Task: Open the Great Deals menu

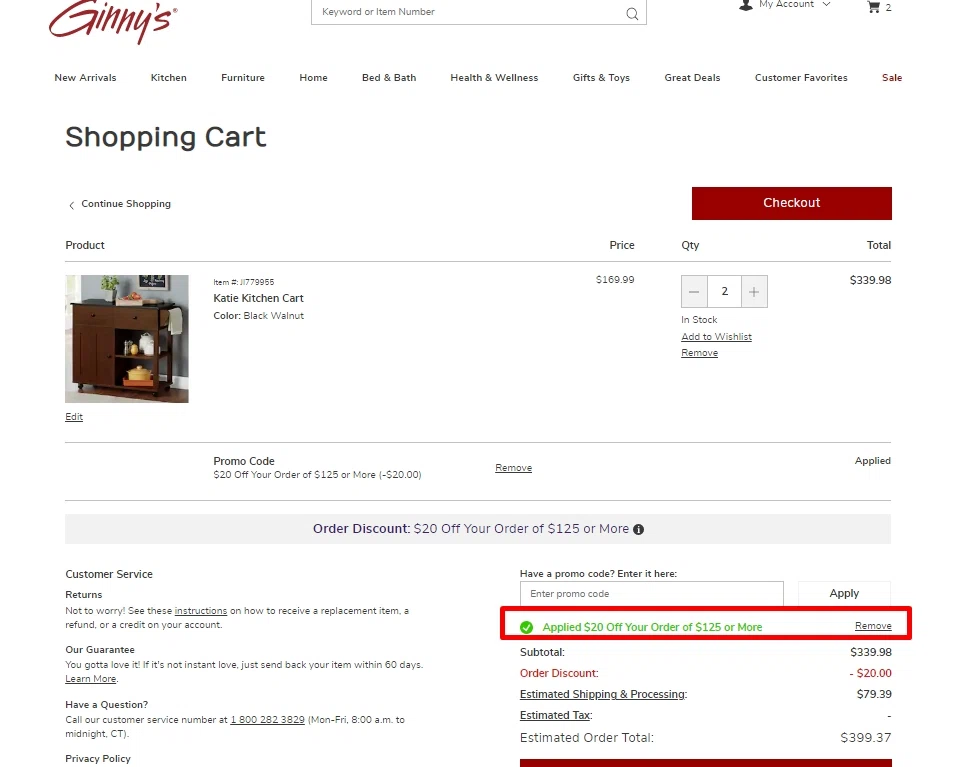Action: (692, 77)
